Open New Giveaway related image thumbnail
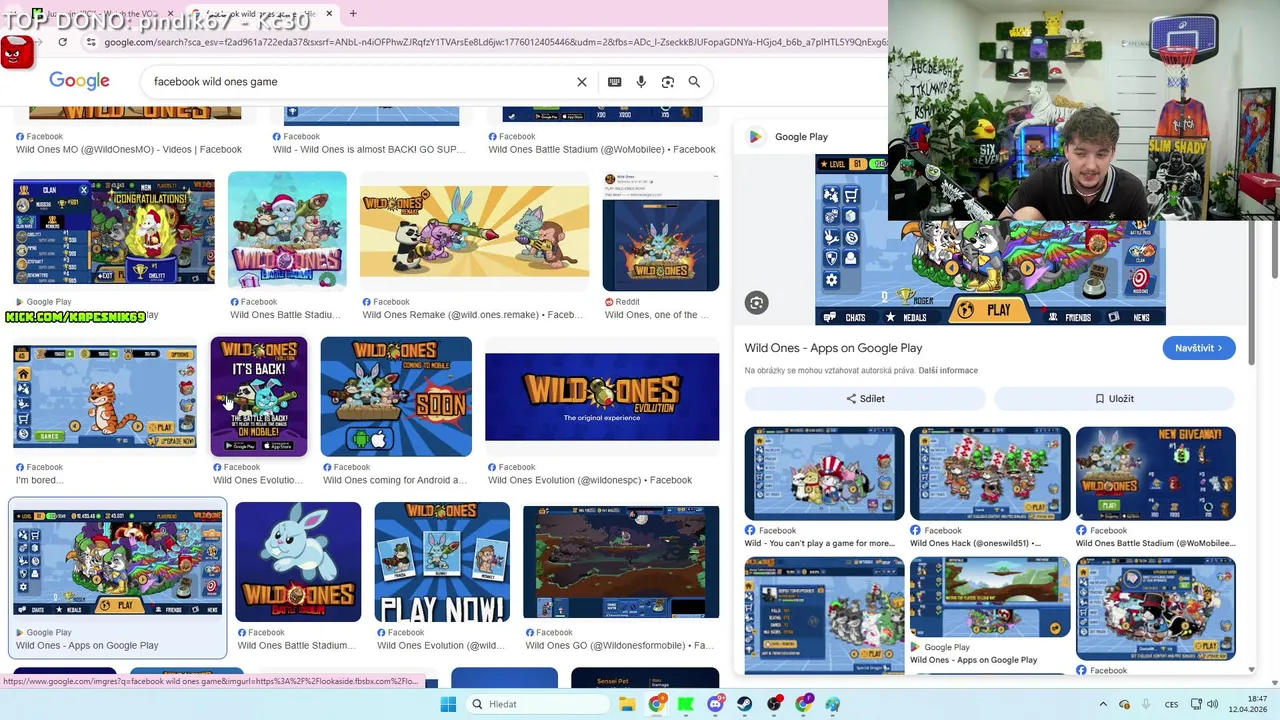The image size is (1280, 720). (x=1155, y=474)
